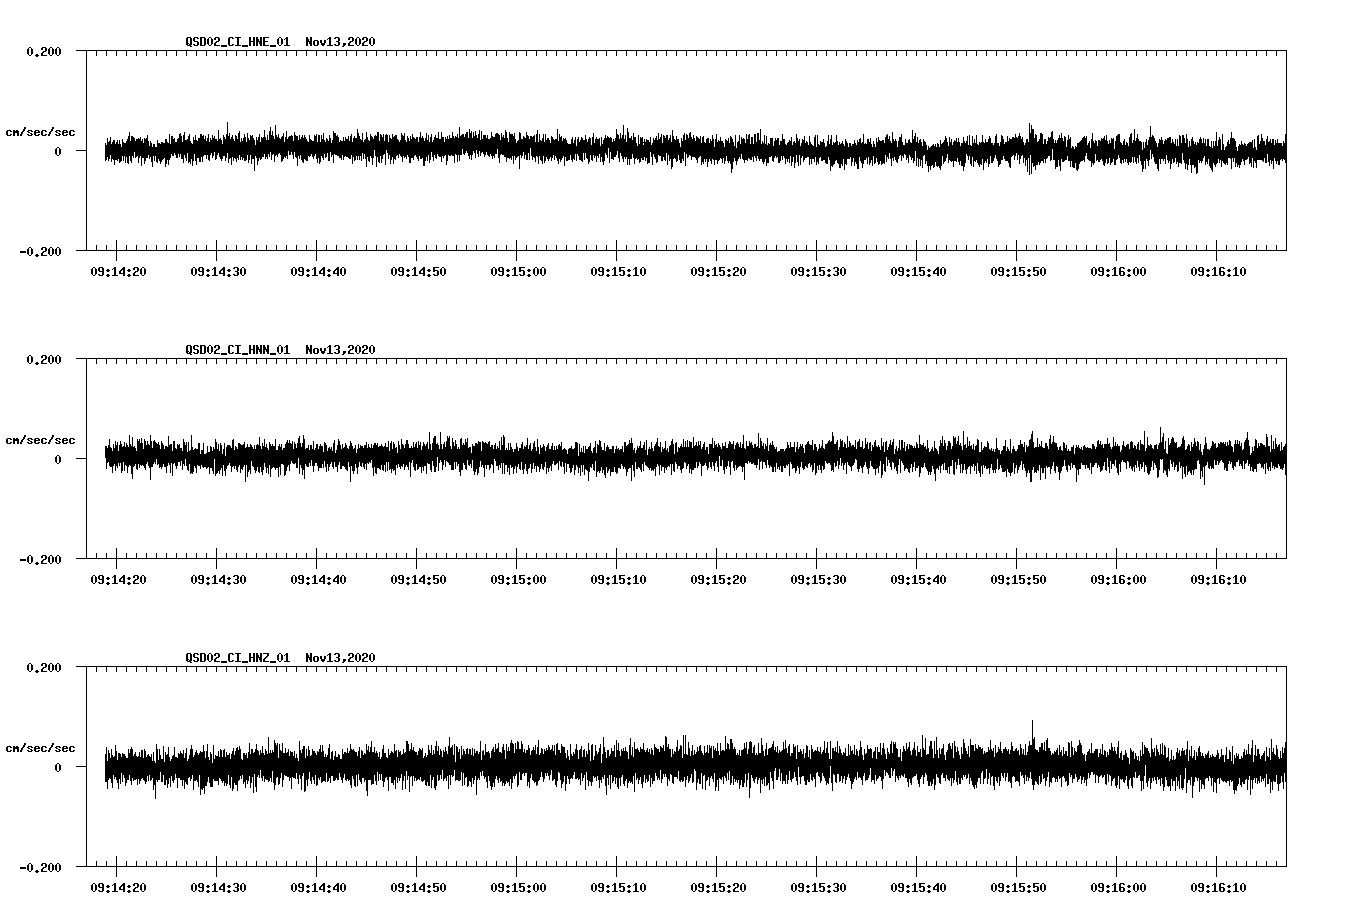This screenshot has width=1358, height=924.
Task: Click the cm/sec/sec unit label of middle plot
Action: pos(41,439)
